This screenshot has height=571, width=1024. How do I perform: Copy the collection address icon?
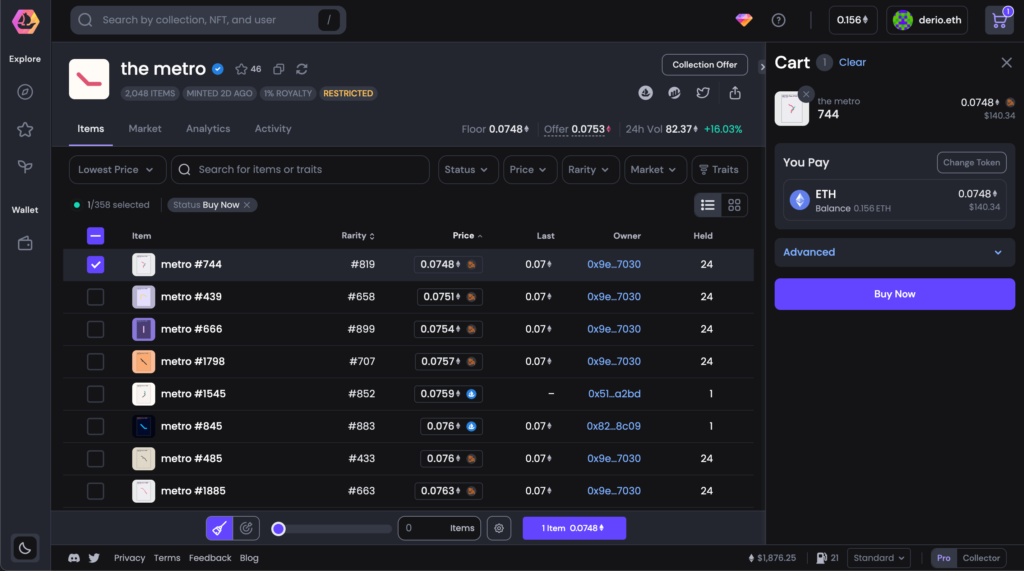[279, 69]
